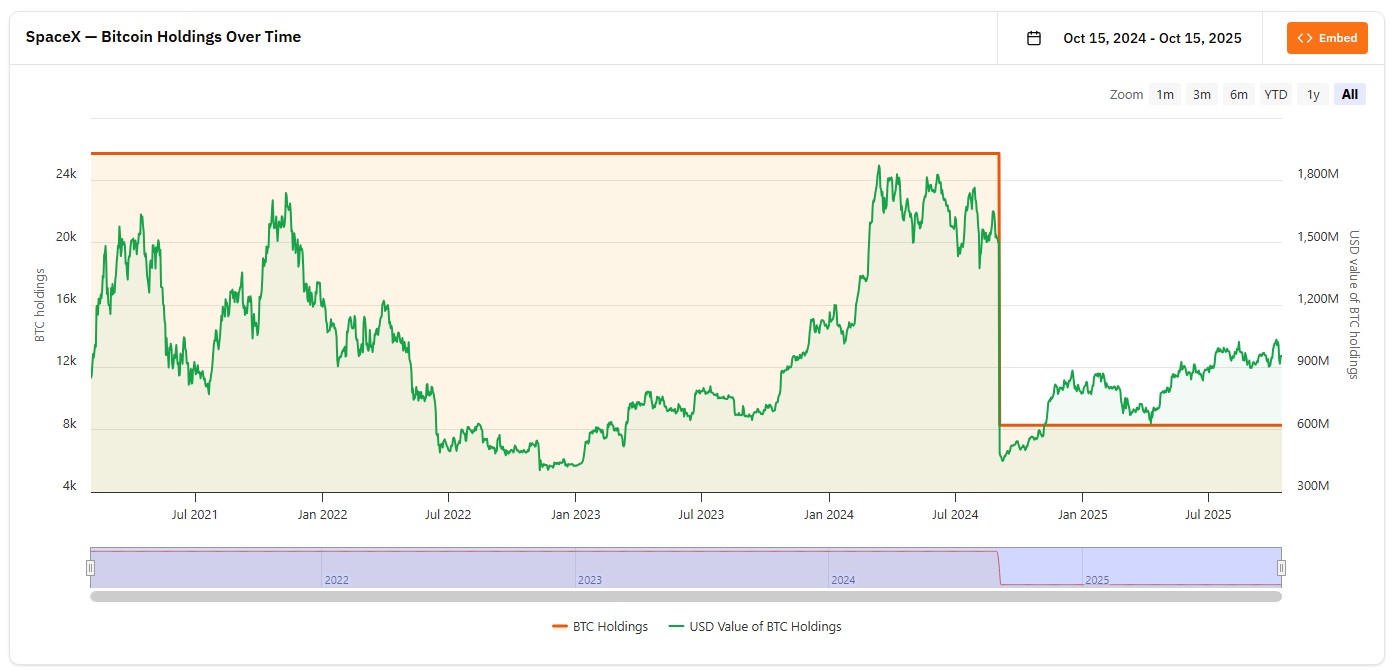
Task: Set the chart zoom to 6m
Action: click(x=1239, y=95)
